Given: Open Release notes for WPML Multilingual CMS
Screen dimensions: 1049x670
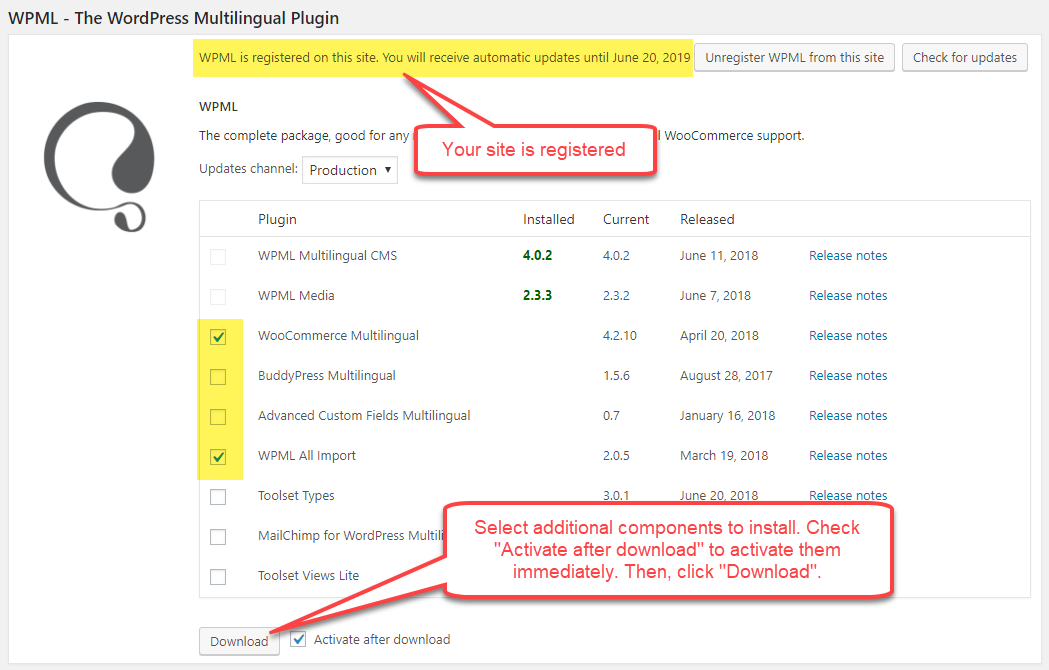Looking at the screenshot, I should pyautogui.click(x=848, y=256).
